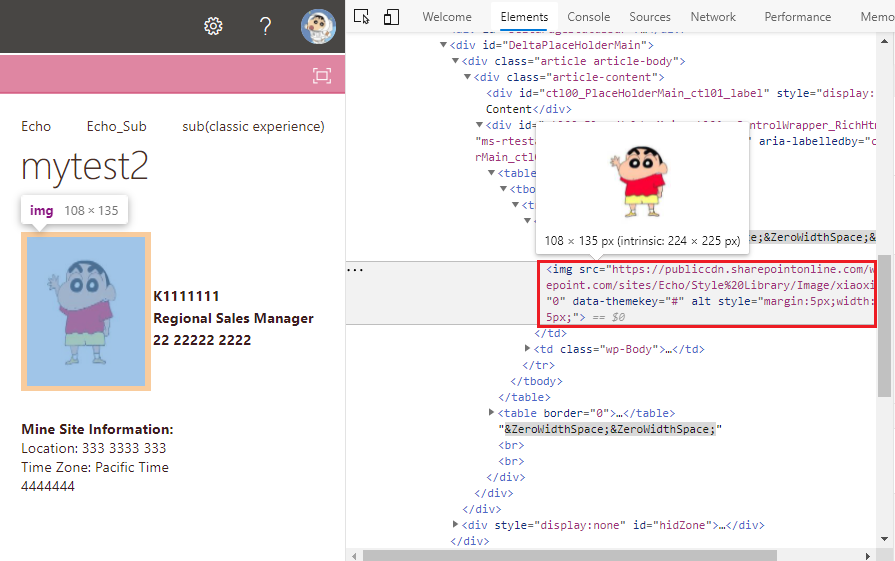
Task: Switch to the Welcome tab
Action: coord(447,17)
